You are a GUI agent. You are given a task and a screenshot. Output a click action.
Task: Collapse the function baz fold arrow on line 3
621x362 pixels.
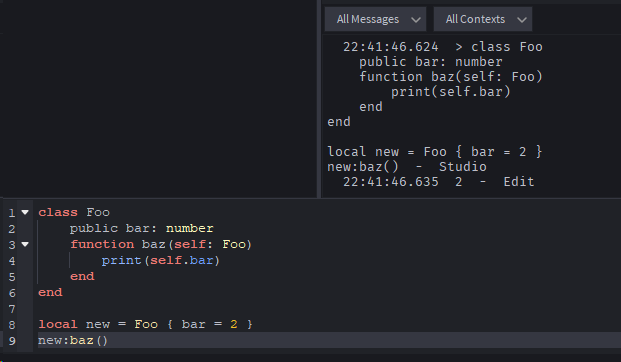pyautogui.click(x=25, y=244)
